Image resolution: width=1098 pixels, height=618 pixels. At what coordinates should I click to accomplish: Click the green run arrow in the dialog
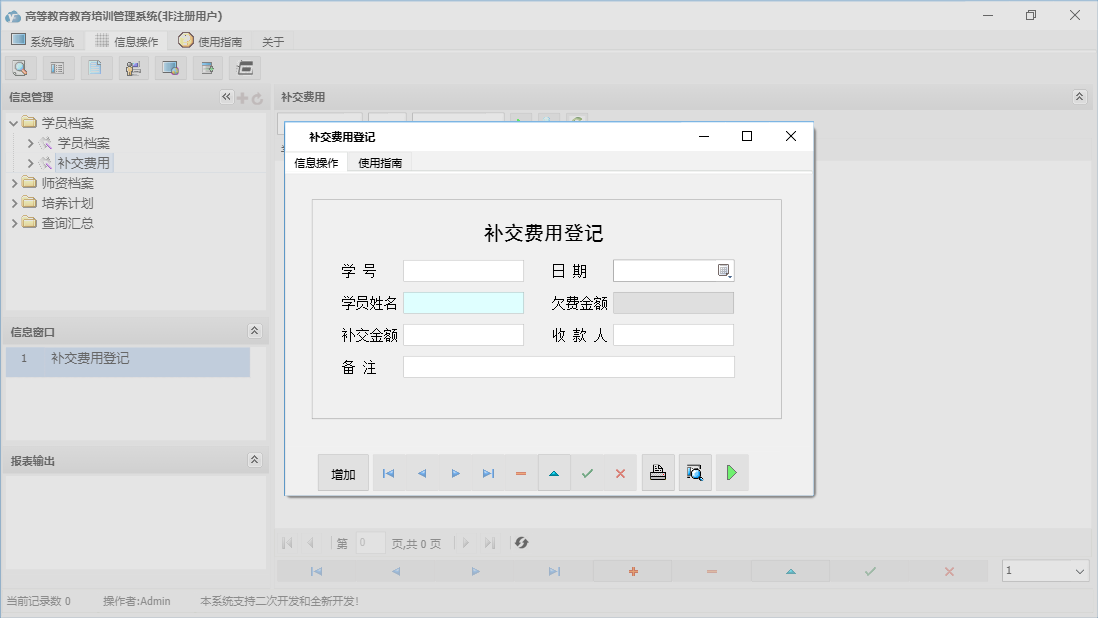(x=731, y=472)
